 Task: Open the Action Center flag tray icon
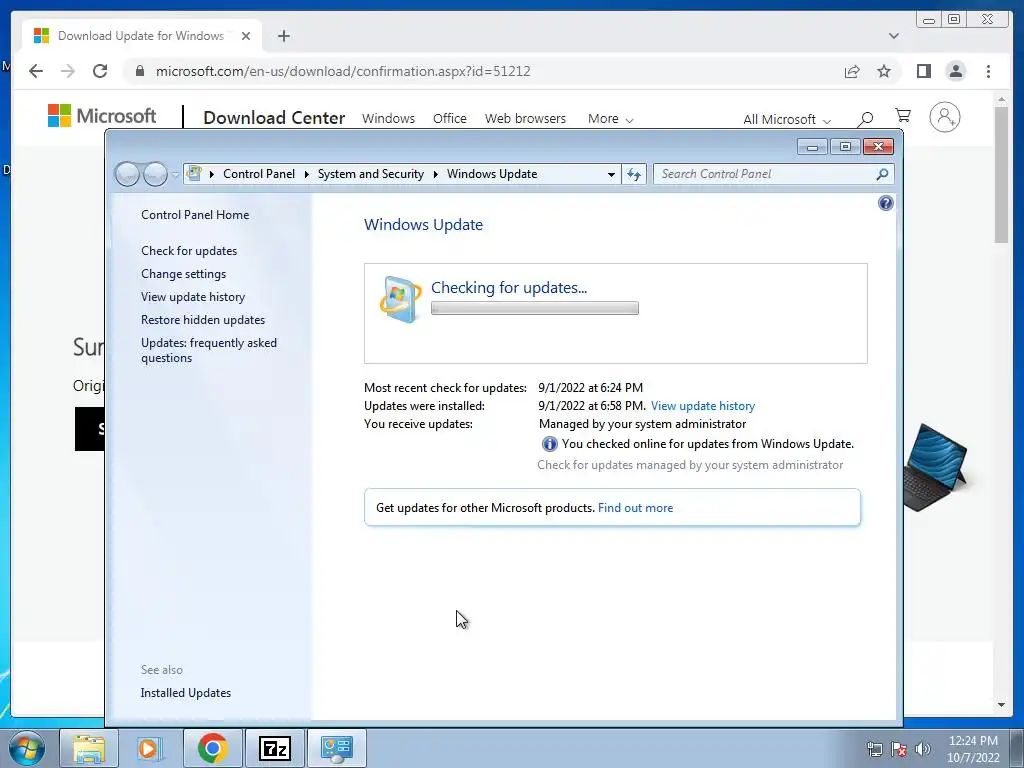click(x=899, y=749)
